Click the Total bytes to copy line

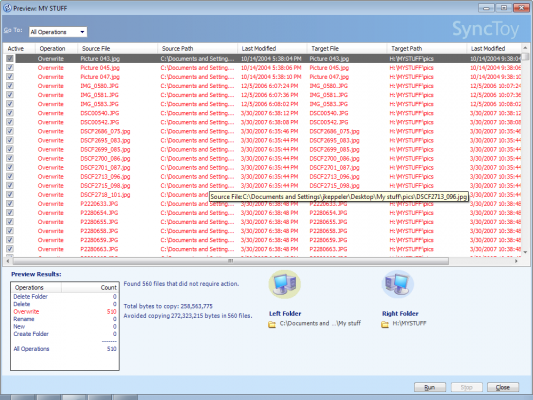(168, 306)
